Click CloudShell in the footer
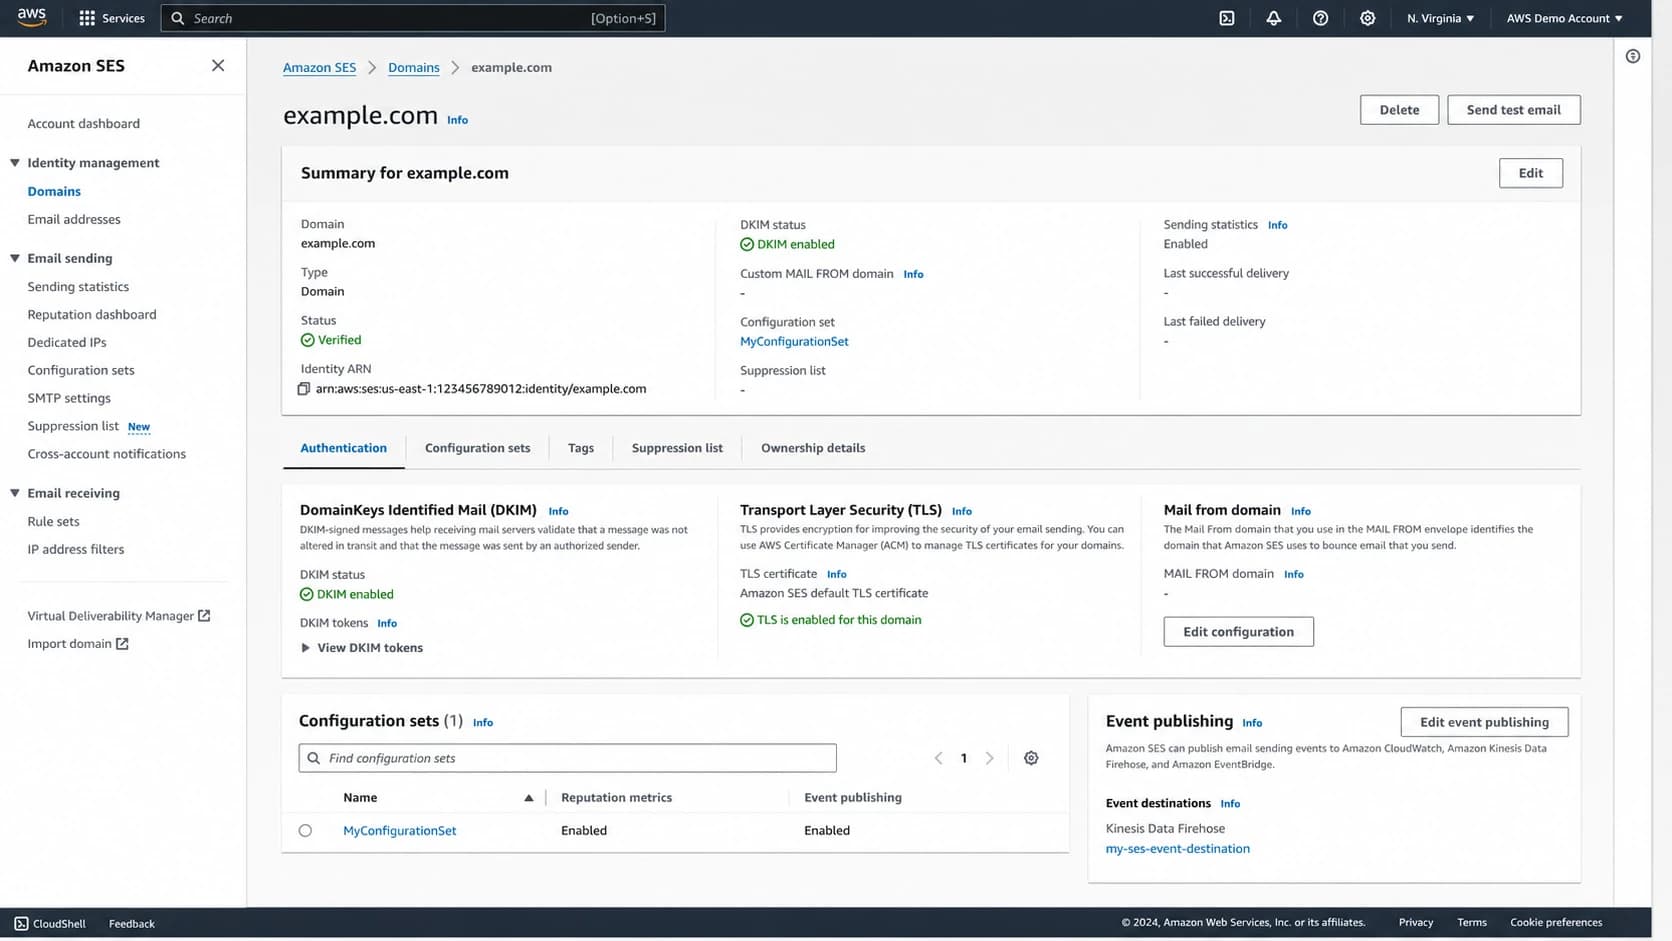 [50, 924]
